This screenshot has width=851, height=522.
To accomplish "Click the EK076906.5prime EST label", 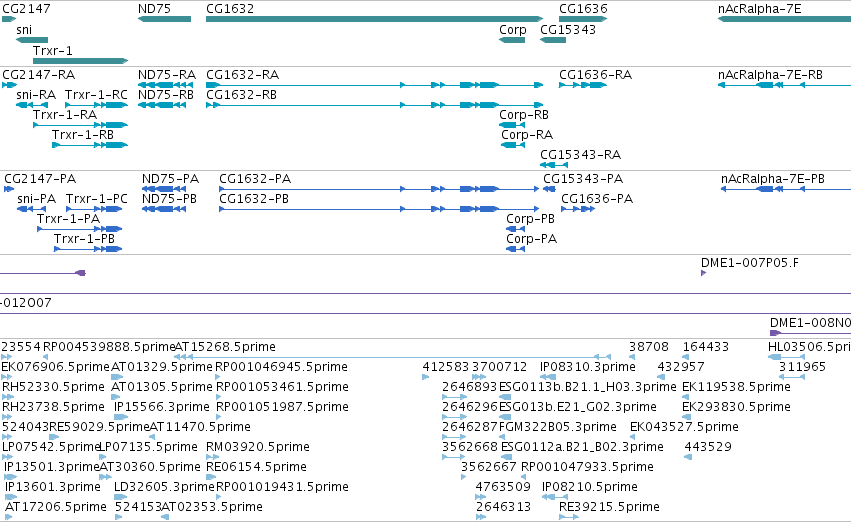I will point(55,367).
